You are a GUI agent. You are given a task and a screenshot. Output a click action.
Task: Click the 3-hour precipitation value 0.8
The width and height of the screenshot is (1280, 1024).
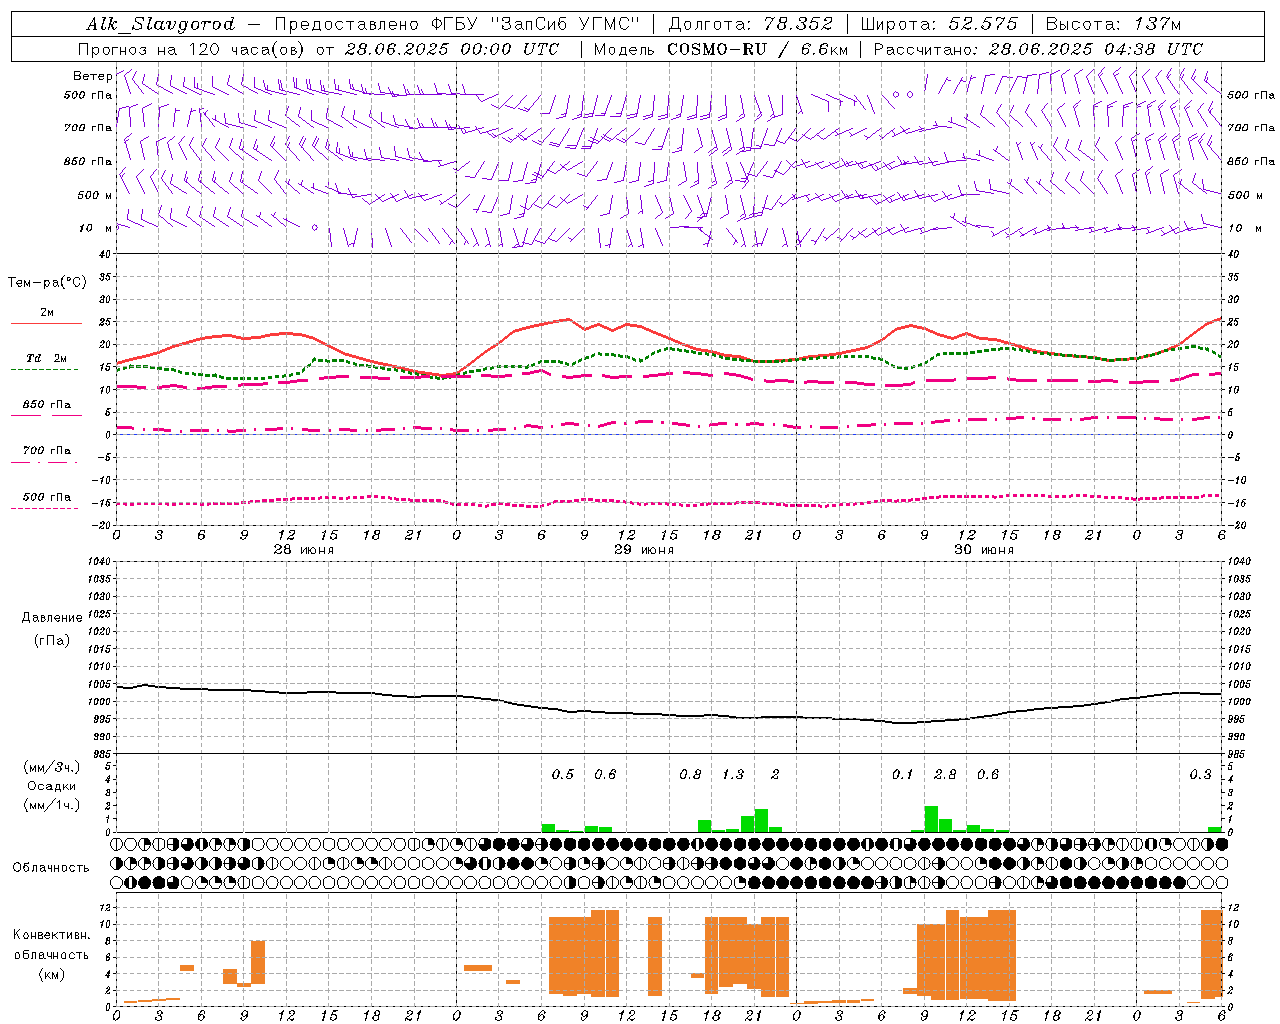click(690, 774)
